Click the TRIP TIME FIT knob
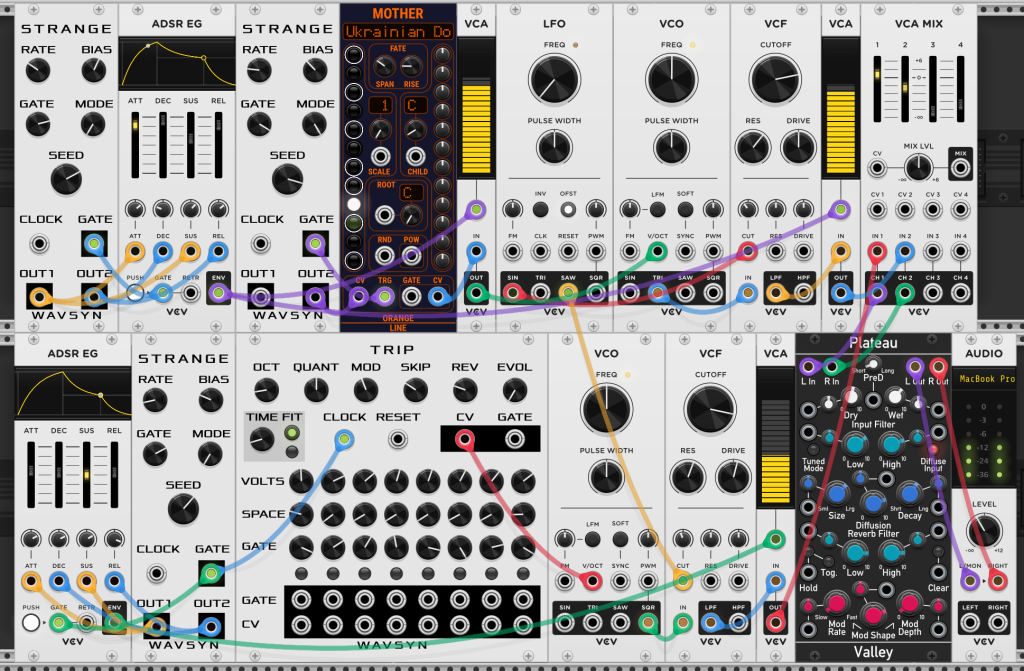 coord(262,439)
